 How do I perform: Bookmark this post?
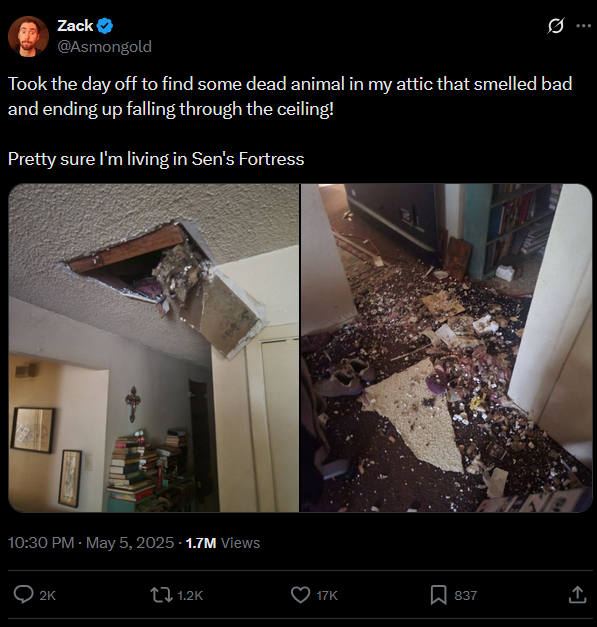[x=439, y=595]
